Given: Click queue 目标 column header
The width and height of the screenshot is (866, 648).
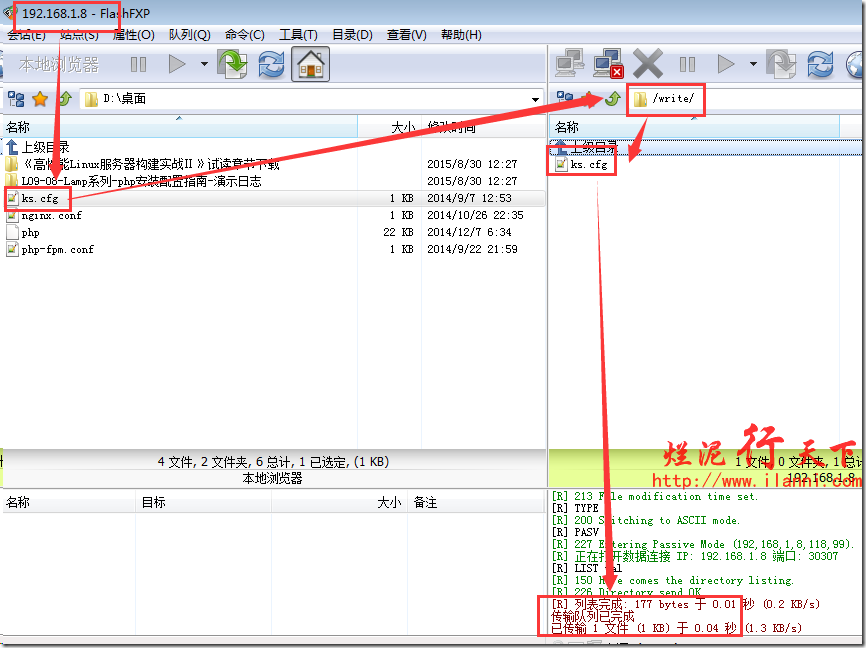Looking at the screenshot, I should click(203, 502).
